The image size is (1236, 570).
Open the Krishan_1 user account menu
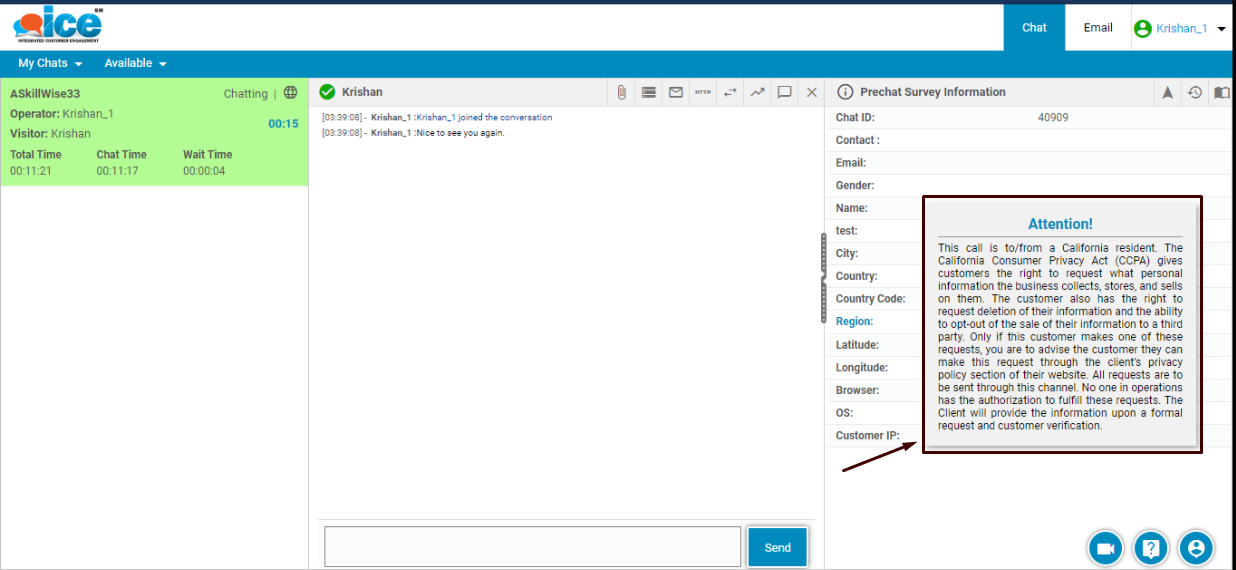[1180, 29]
